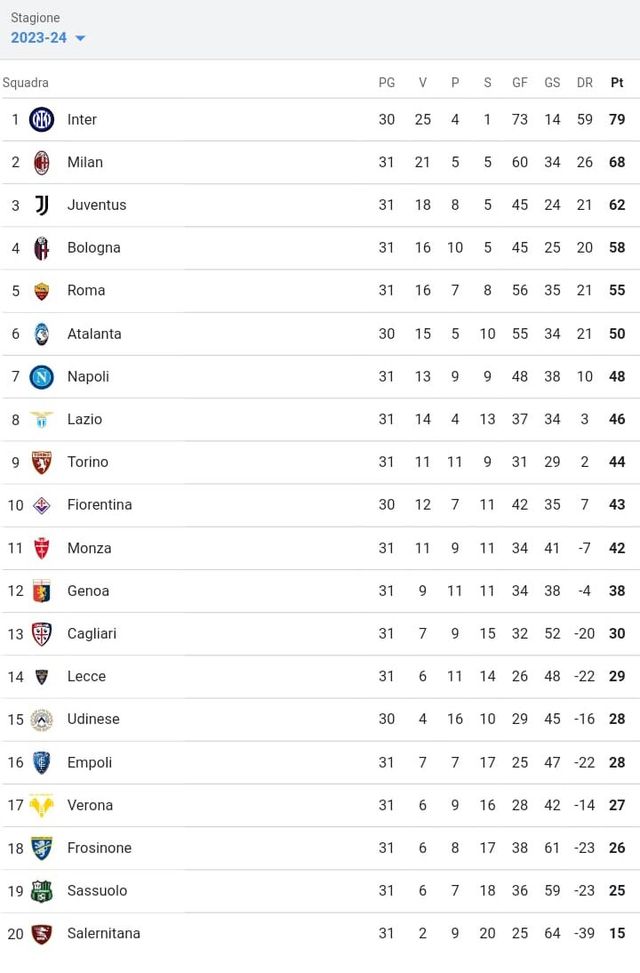Image resolution: width=640 pixels, height=973 pixels.
Task: Click the Fiorentina club crest
Action: [x=42, y=505]
